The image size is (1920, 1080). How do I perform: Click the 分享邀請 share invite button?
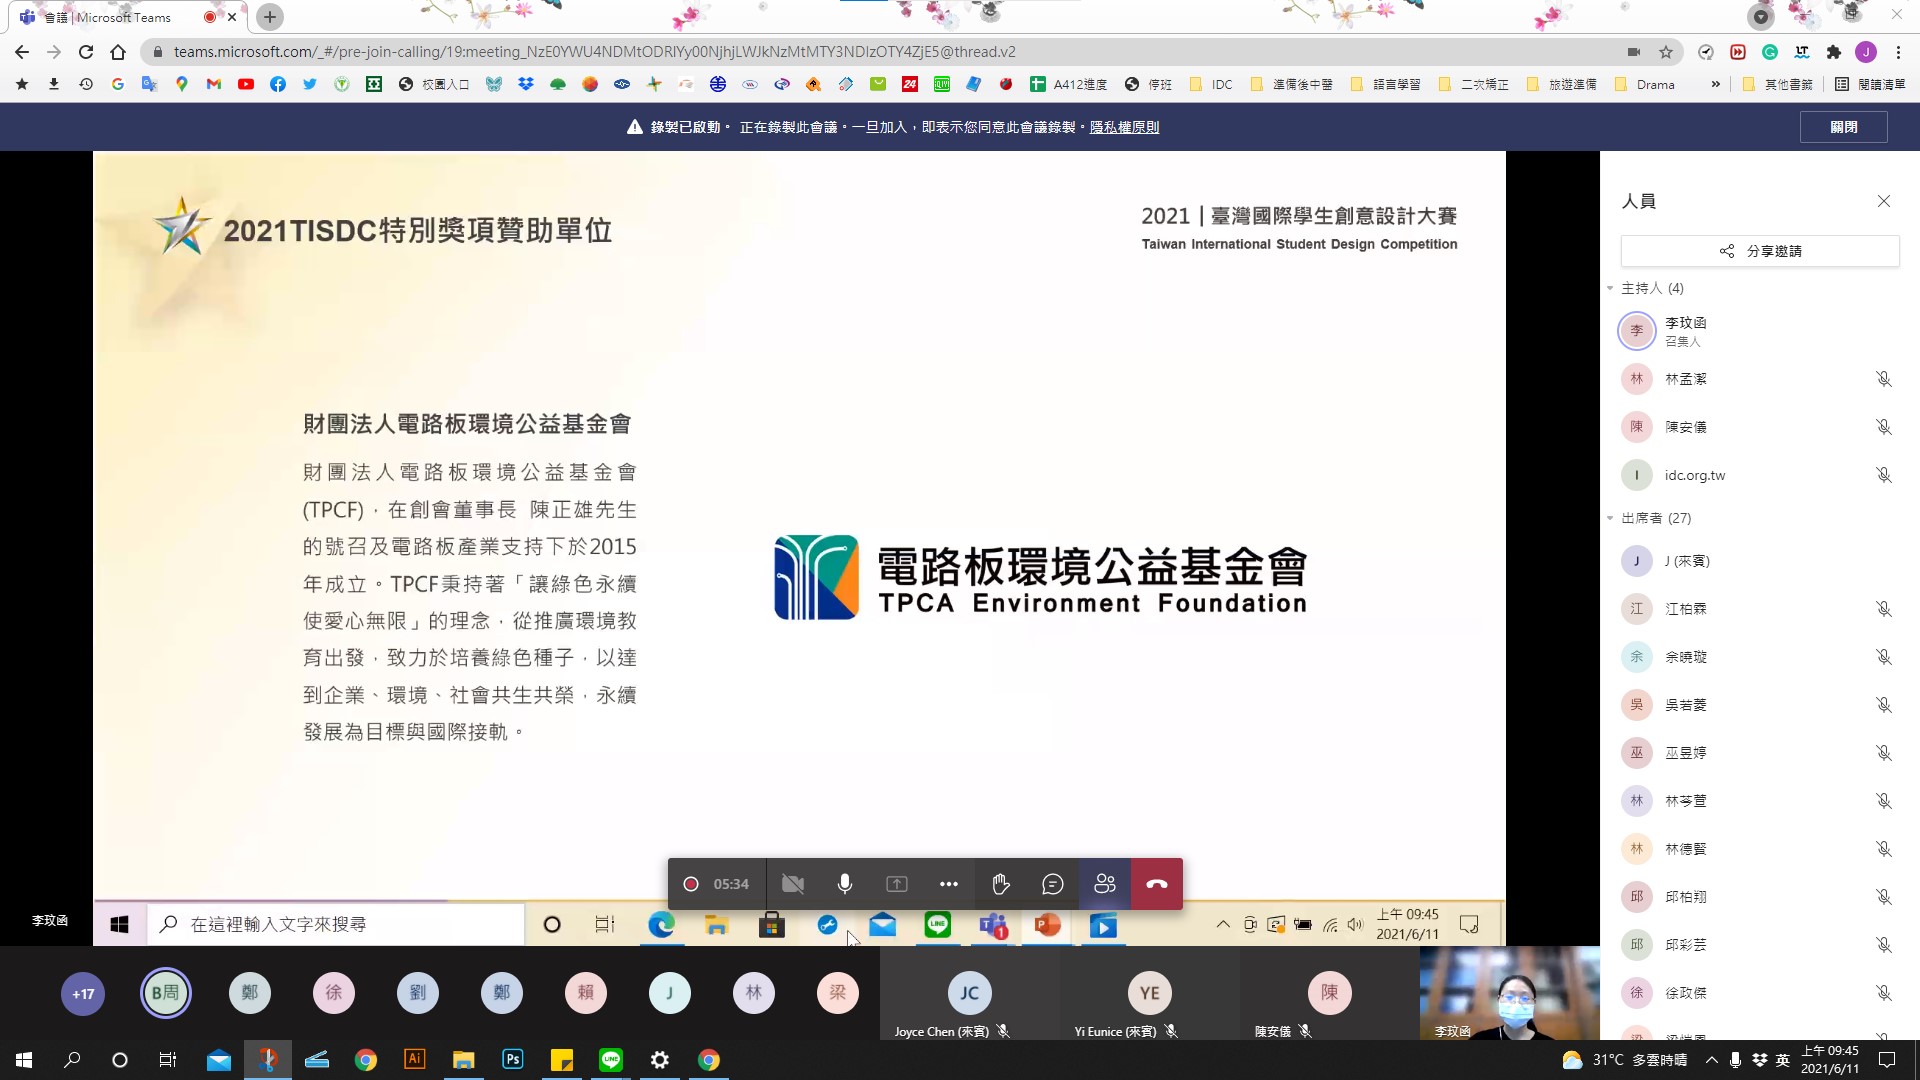pyautogui.click(x=1760, y=251)
